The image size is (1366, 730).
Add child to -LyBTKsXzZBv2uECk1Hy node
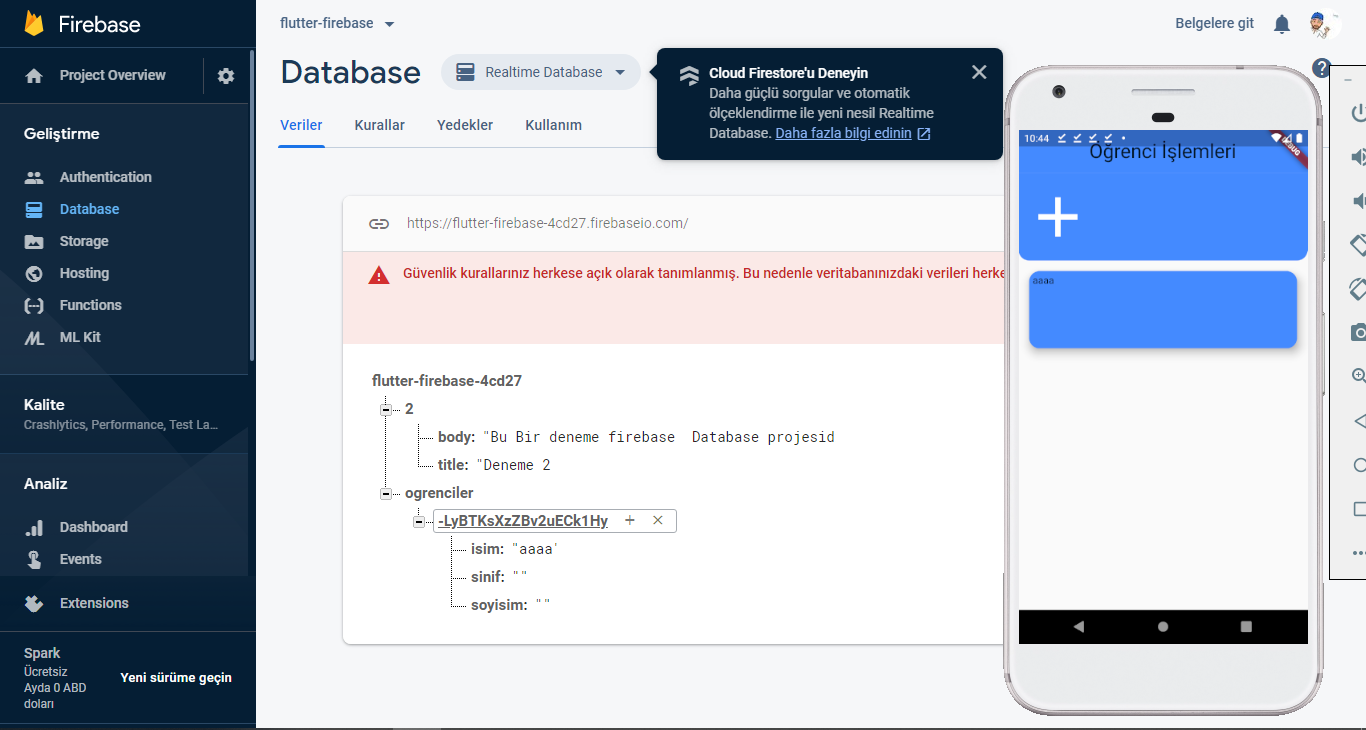click(630, 520)
